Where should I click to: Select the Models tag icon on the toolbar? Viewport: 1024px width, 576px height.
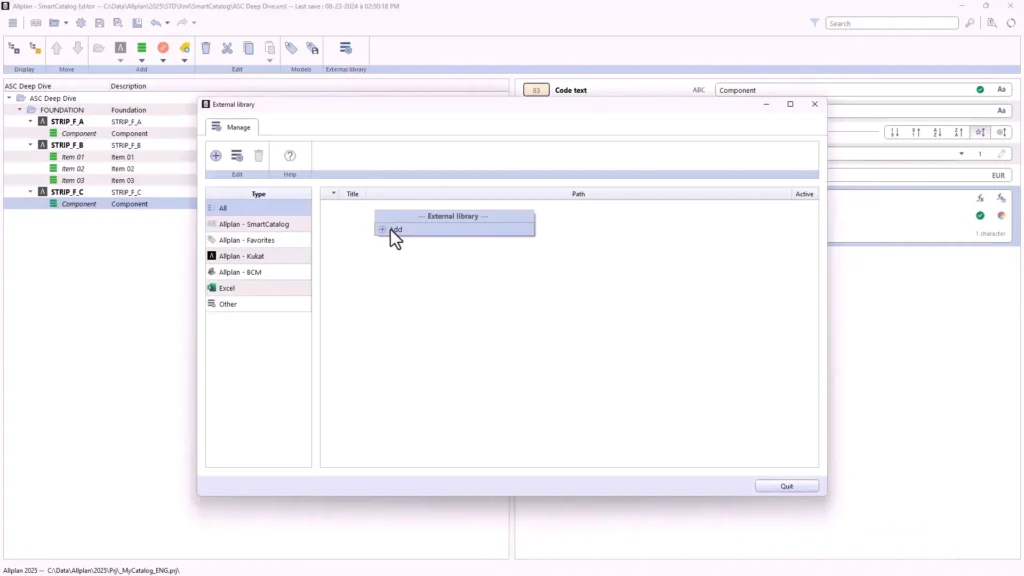290,46
